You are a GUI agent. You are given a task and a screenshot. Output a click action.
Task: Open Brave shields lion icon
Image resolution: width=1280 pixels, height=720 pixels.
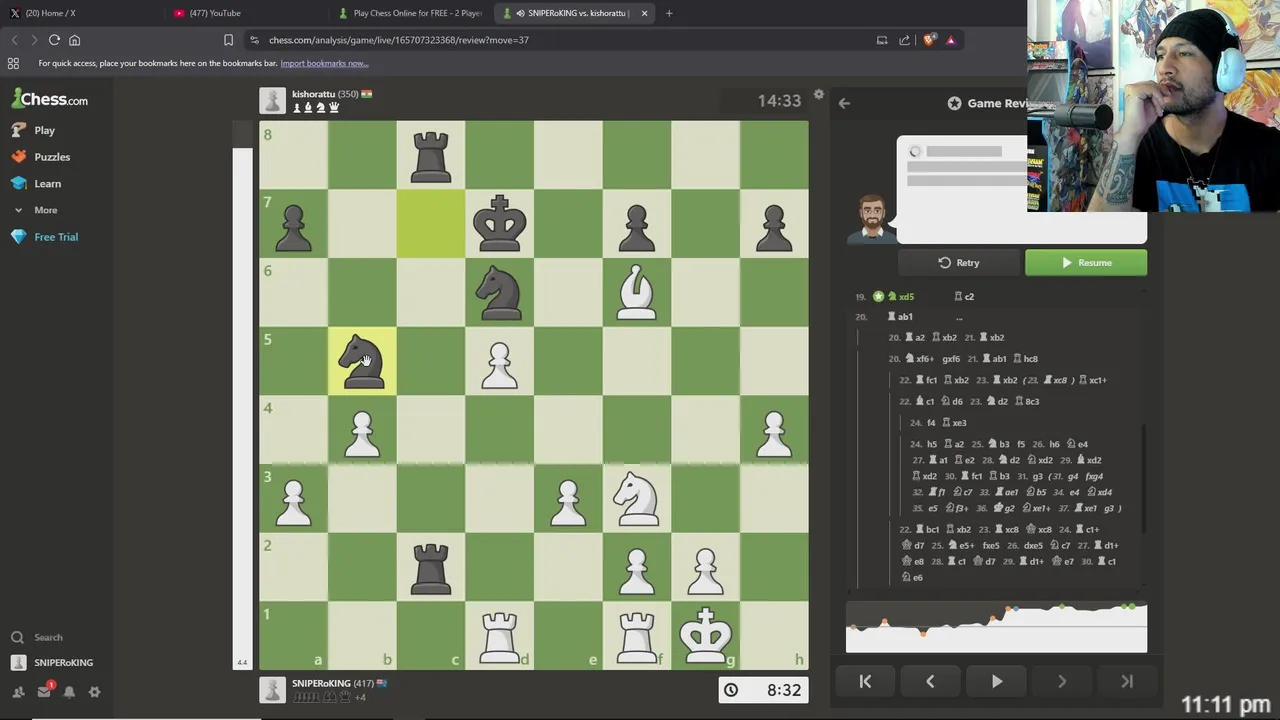pyautogui.click(x=929, y=40)
